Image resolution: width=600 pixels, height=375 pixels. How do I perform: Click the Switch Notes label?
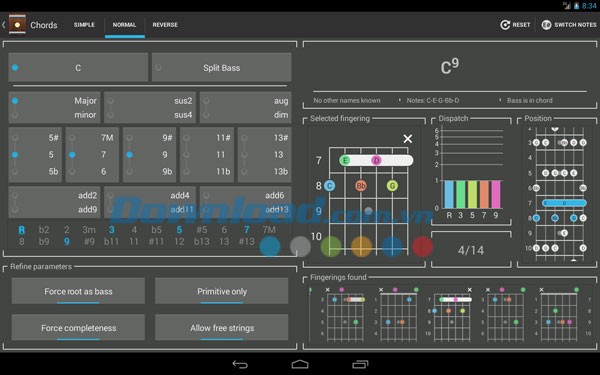tap(575, 24)
